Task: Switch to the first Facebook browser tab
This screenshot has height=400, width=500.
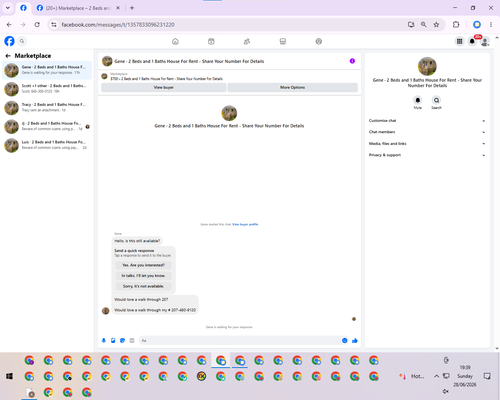Action: [23, 8]
